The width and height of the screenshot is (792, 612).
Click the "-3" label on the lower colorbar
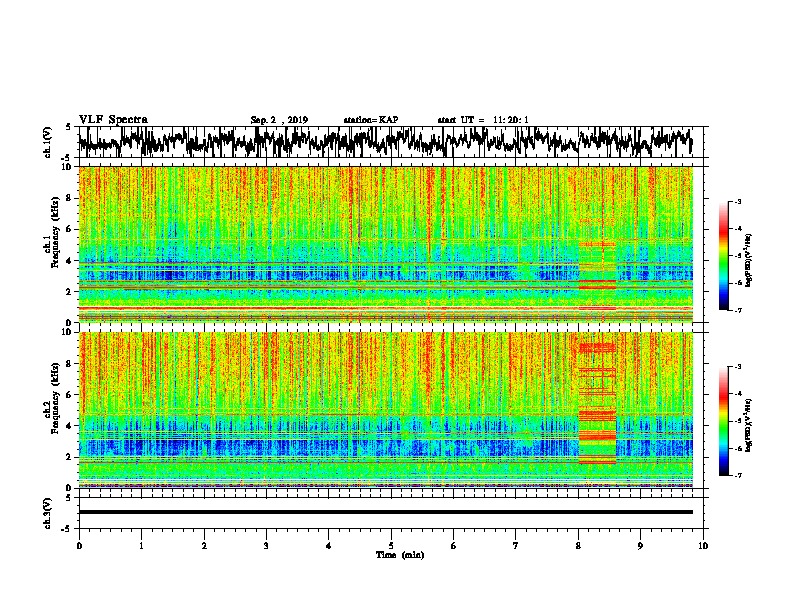coord(738,367)
